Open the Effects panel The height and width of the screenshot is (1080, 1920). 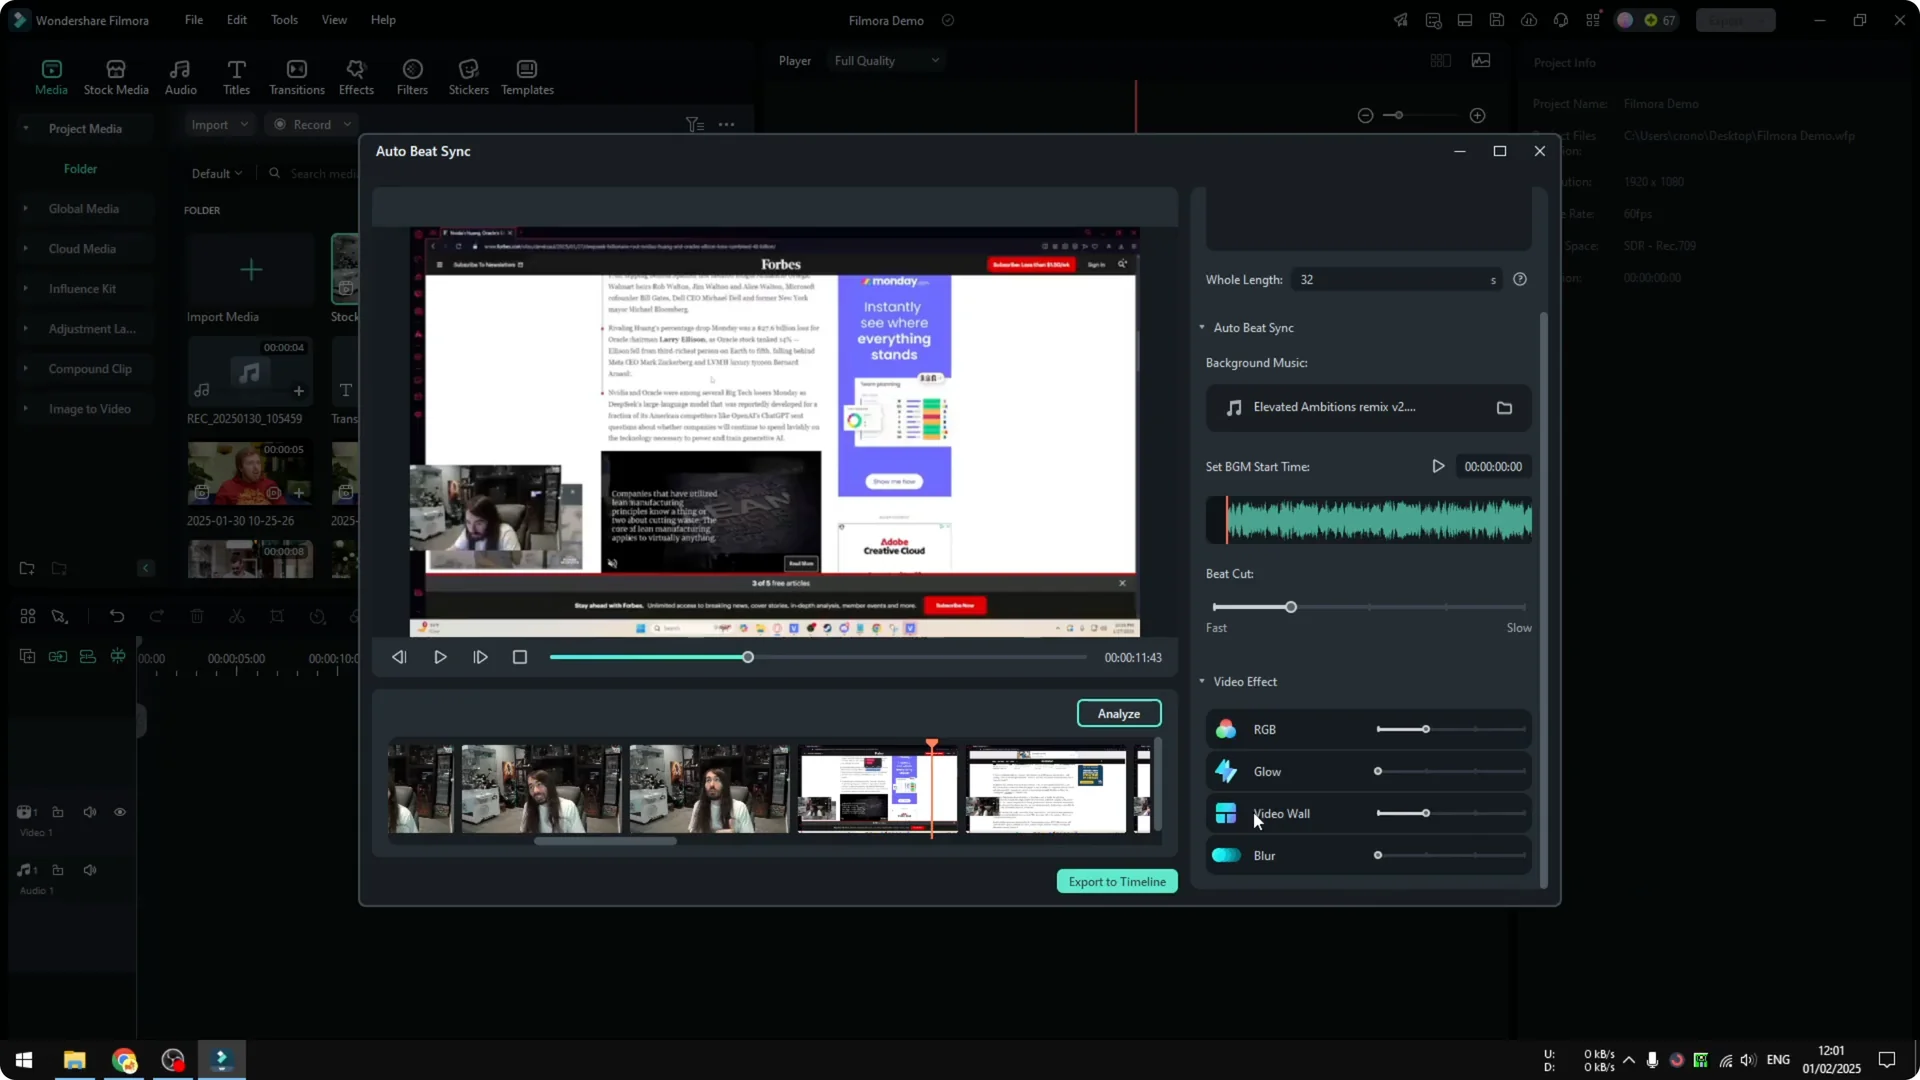[356, 77]
